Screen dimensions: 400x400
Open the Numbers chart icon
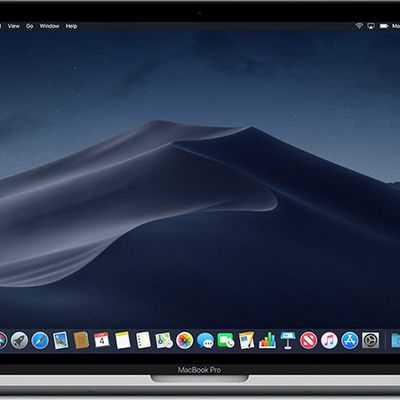267,341
